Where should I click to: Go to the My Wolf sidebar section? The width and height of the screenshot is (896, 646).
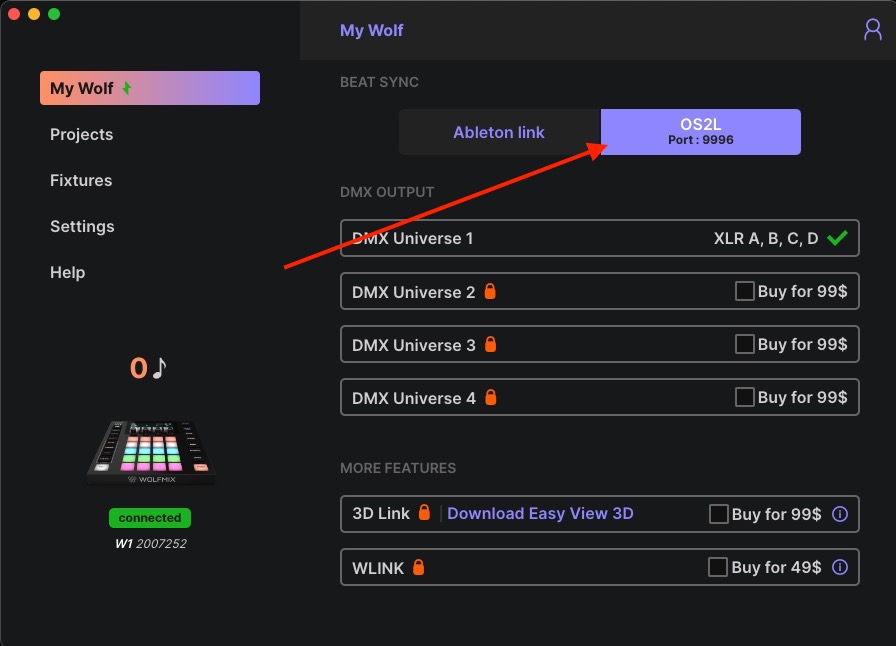pyautogui.click(x=150, y=88)
